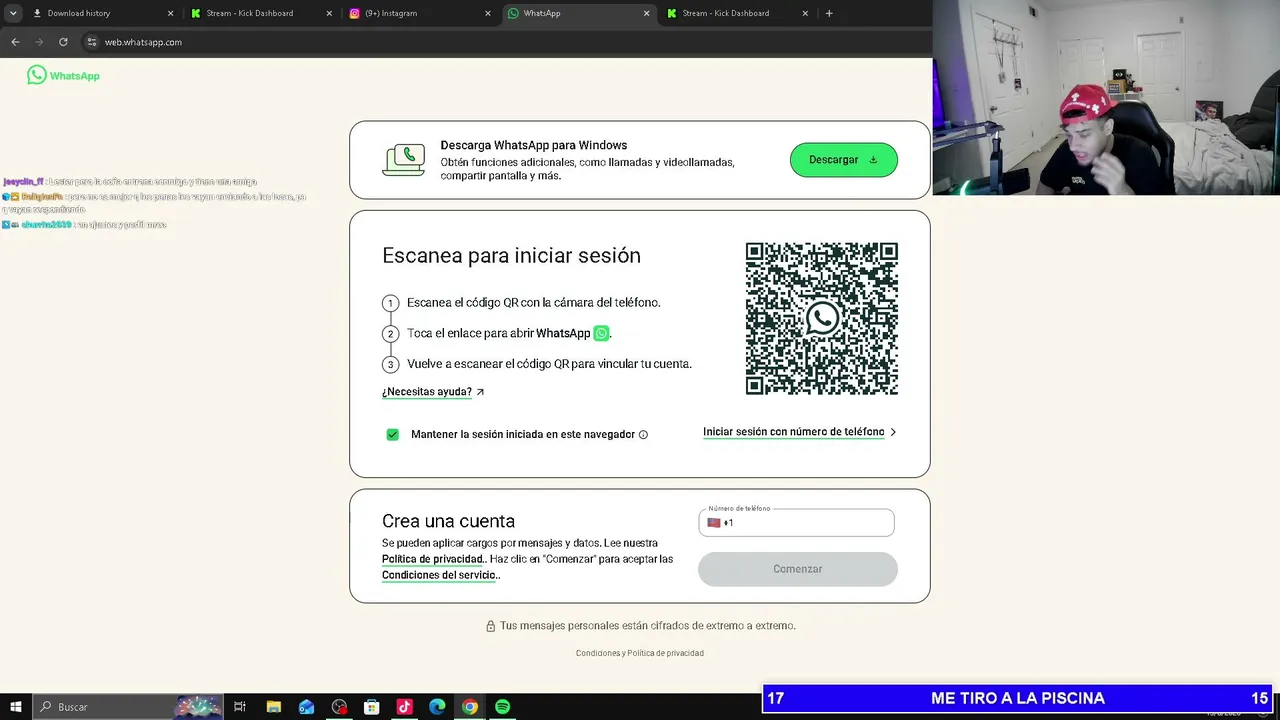Open the US flag country code selector
This screenshot has width=1280, height=720.
pyautogui.click(x=714, y=523)
